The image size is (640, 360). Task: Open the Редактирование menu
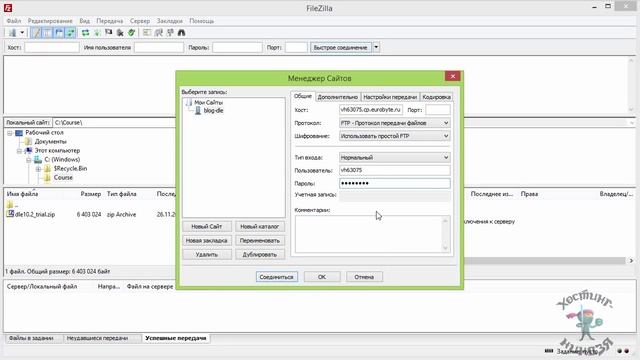tap(50, 21)
